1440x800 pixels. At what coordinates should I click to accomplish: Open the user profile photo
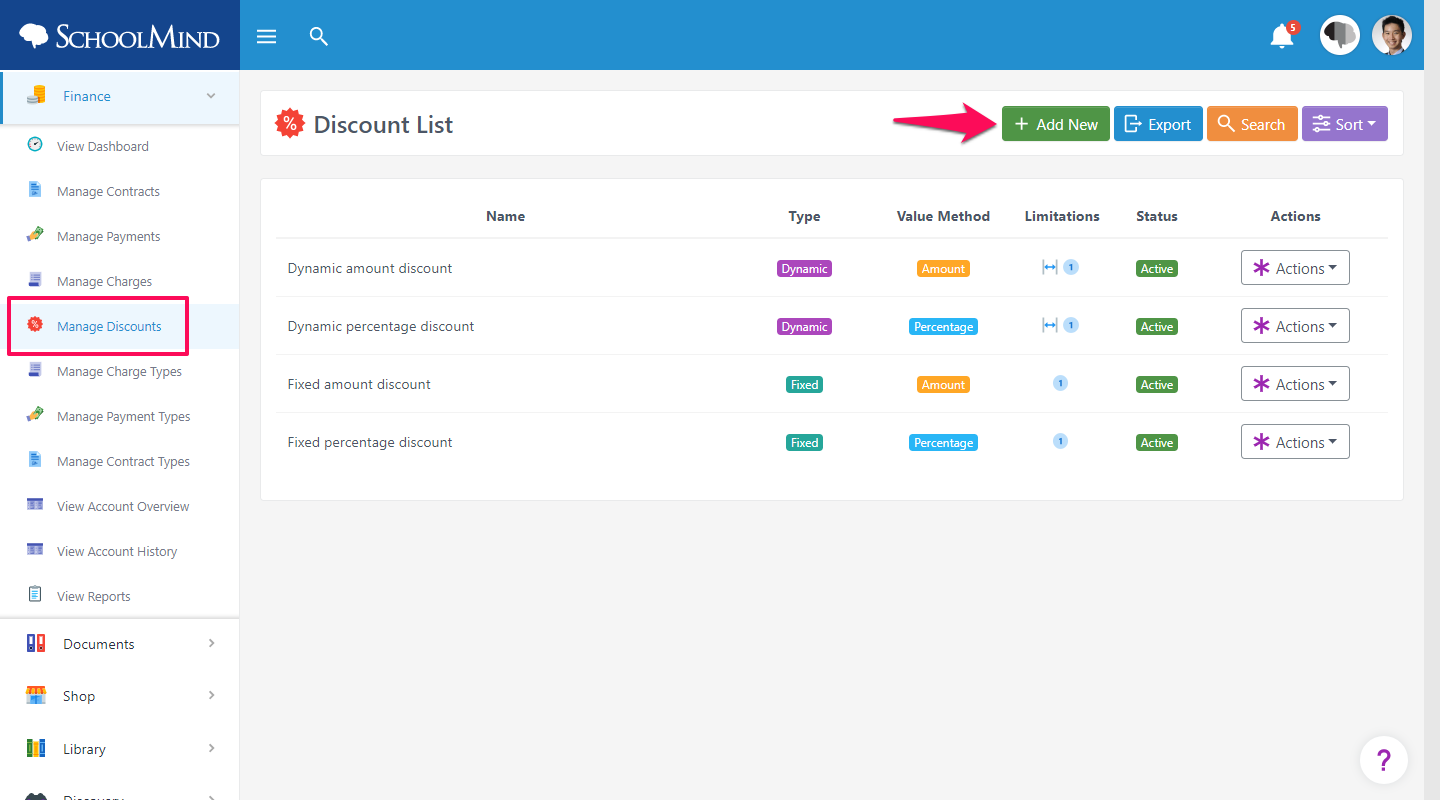[1391, 35]
